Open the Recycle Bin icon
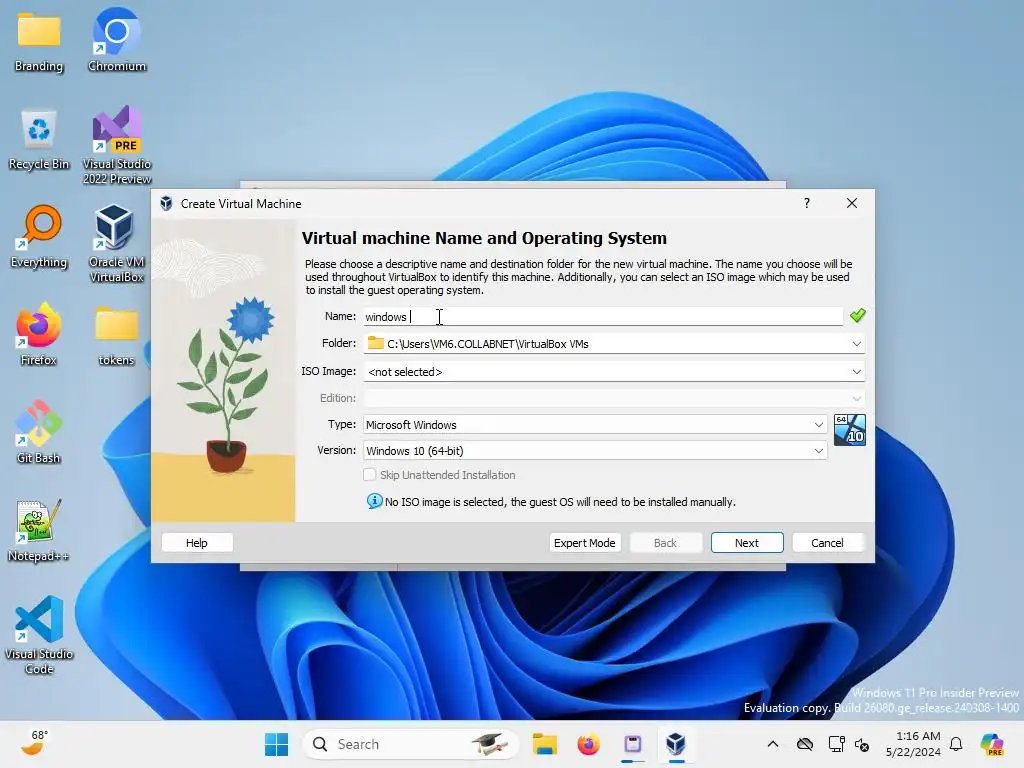This screenshot has width=1024, height=768. [39, 140]
